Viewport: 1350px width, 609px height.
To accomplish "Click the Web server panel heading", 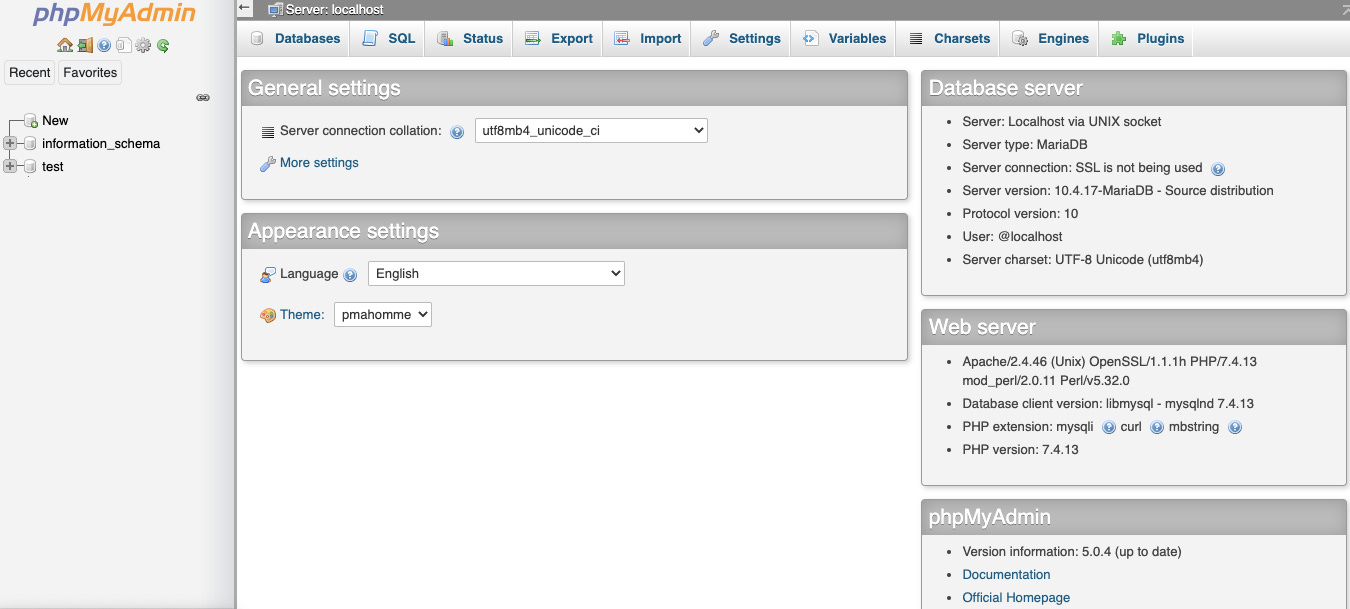I will coord(982,327).
